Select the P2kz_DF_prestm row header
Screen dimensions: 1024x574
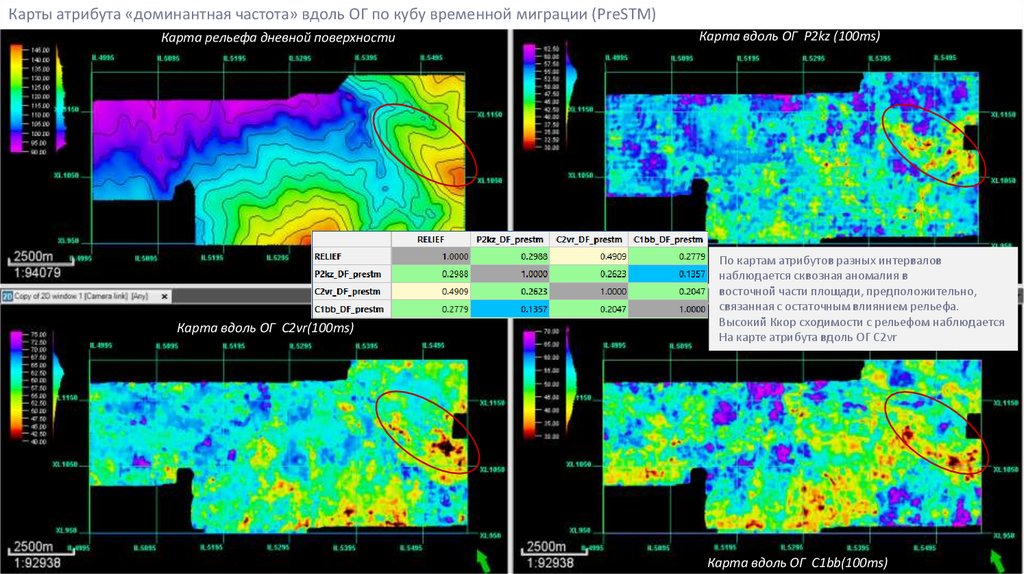[351, 274]
